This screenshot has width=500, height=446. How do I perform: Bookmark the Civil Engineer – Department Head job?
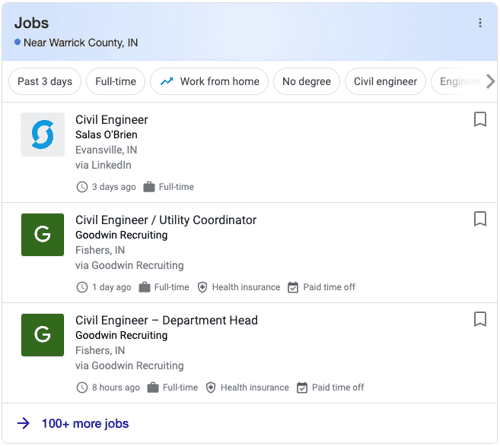[480, 319]
